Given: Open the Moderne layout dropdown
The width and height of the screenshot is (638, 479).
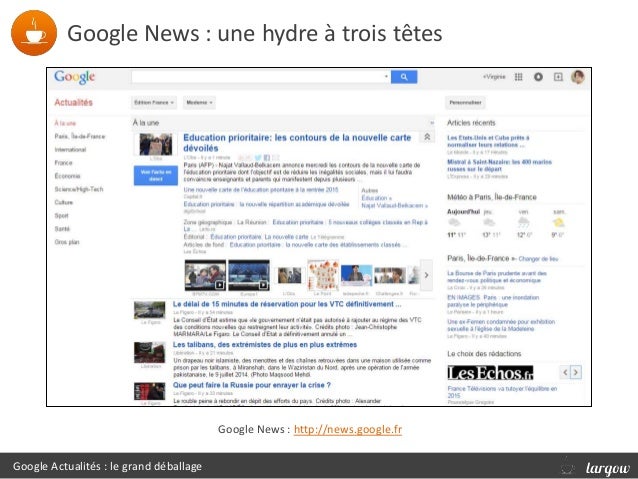Looking at the screenshot, I should (x=199, y=103).
